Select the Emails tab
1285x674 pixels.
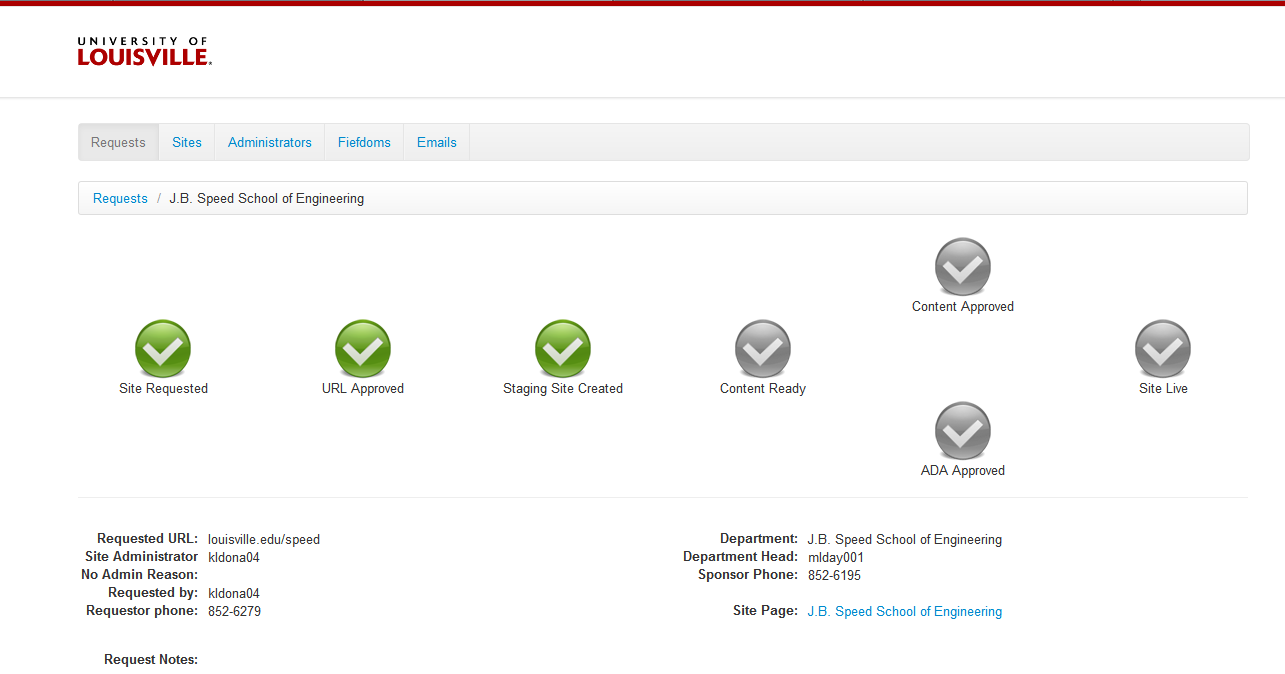[437, 142]
